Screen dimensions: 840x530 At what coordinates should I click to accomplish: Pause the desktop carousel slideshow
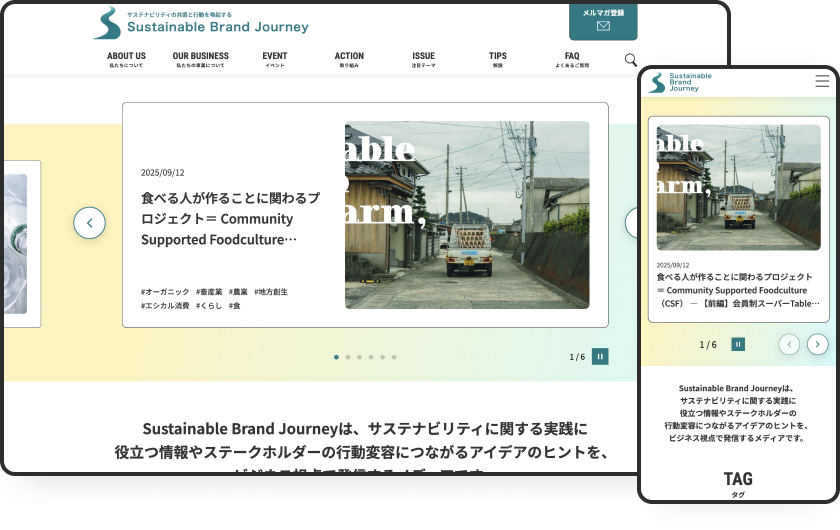[x=600, y=356]
